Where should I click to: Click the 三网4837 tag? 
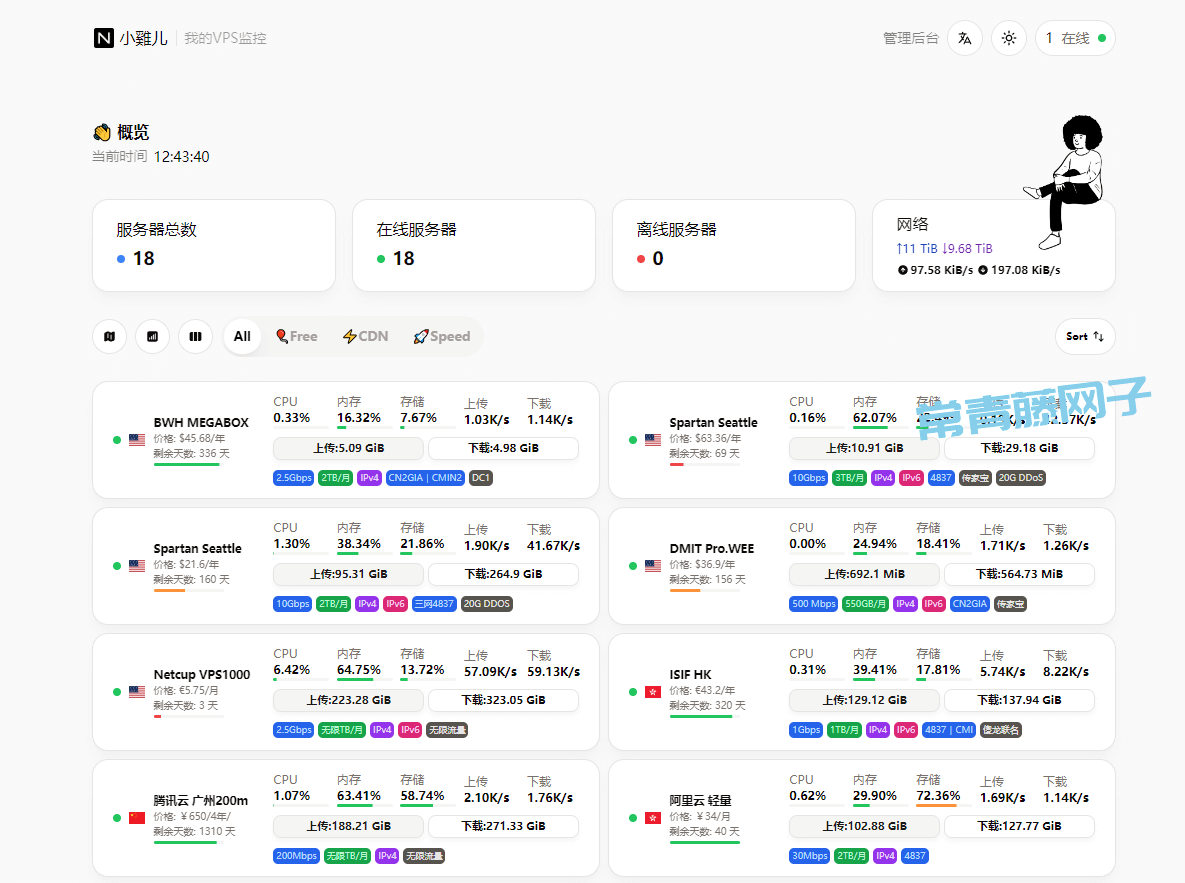coord(434,604)
